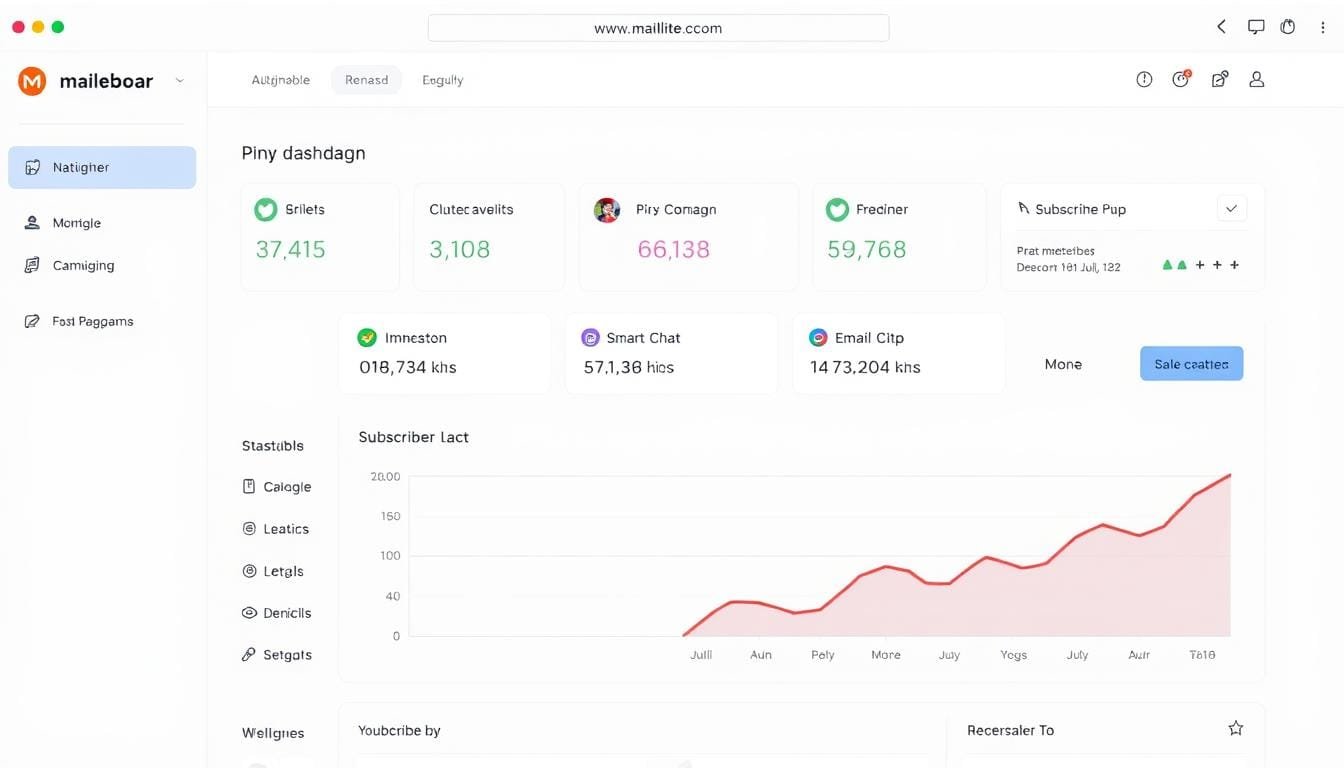
Task: Open Camiging in the sidebar
Action: (83, 265)
